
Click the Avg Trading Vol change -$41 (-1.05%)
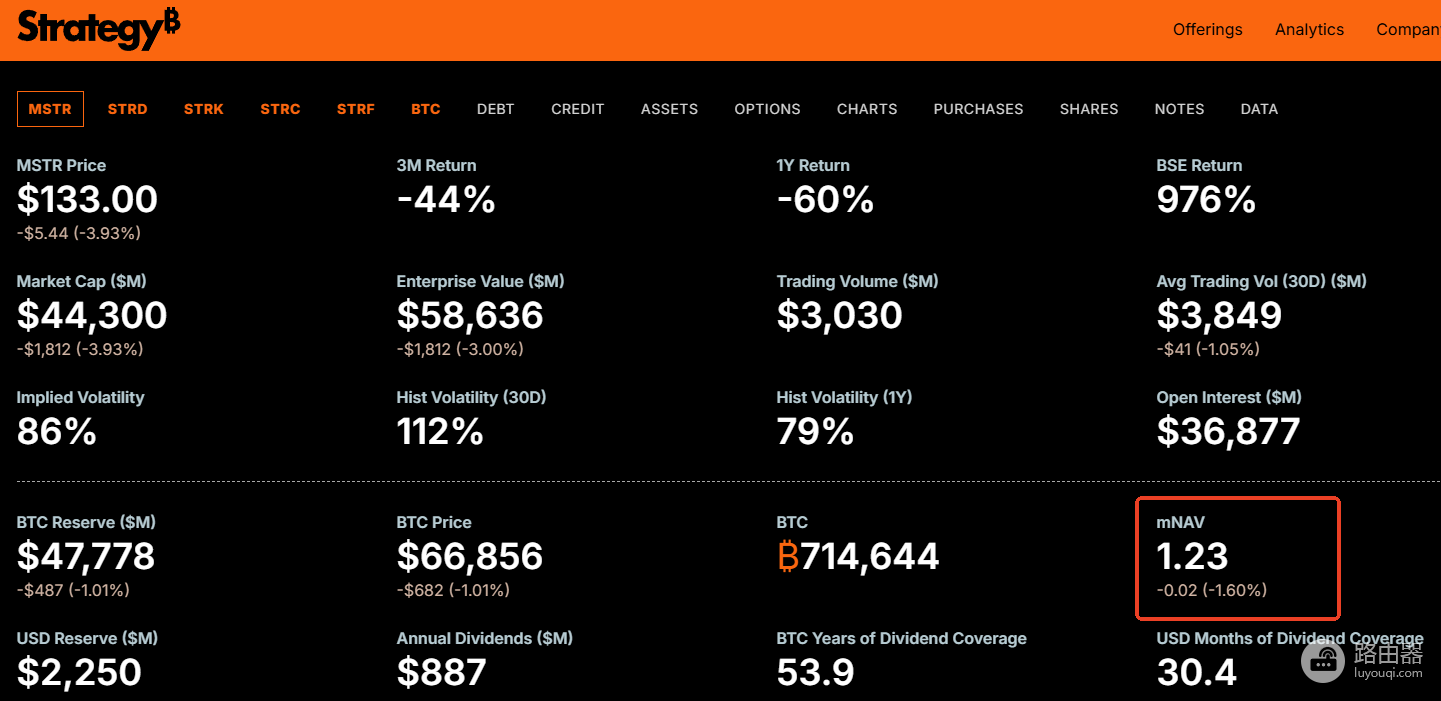(1208, 349)
